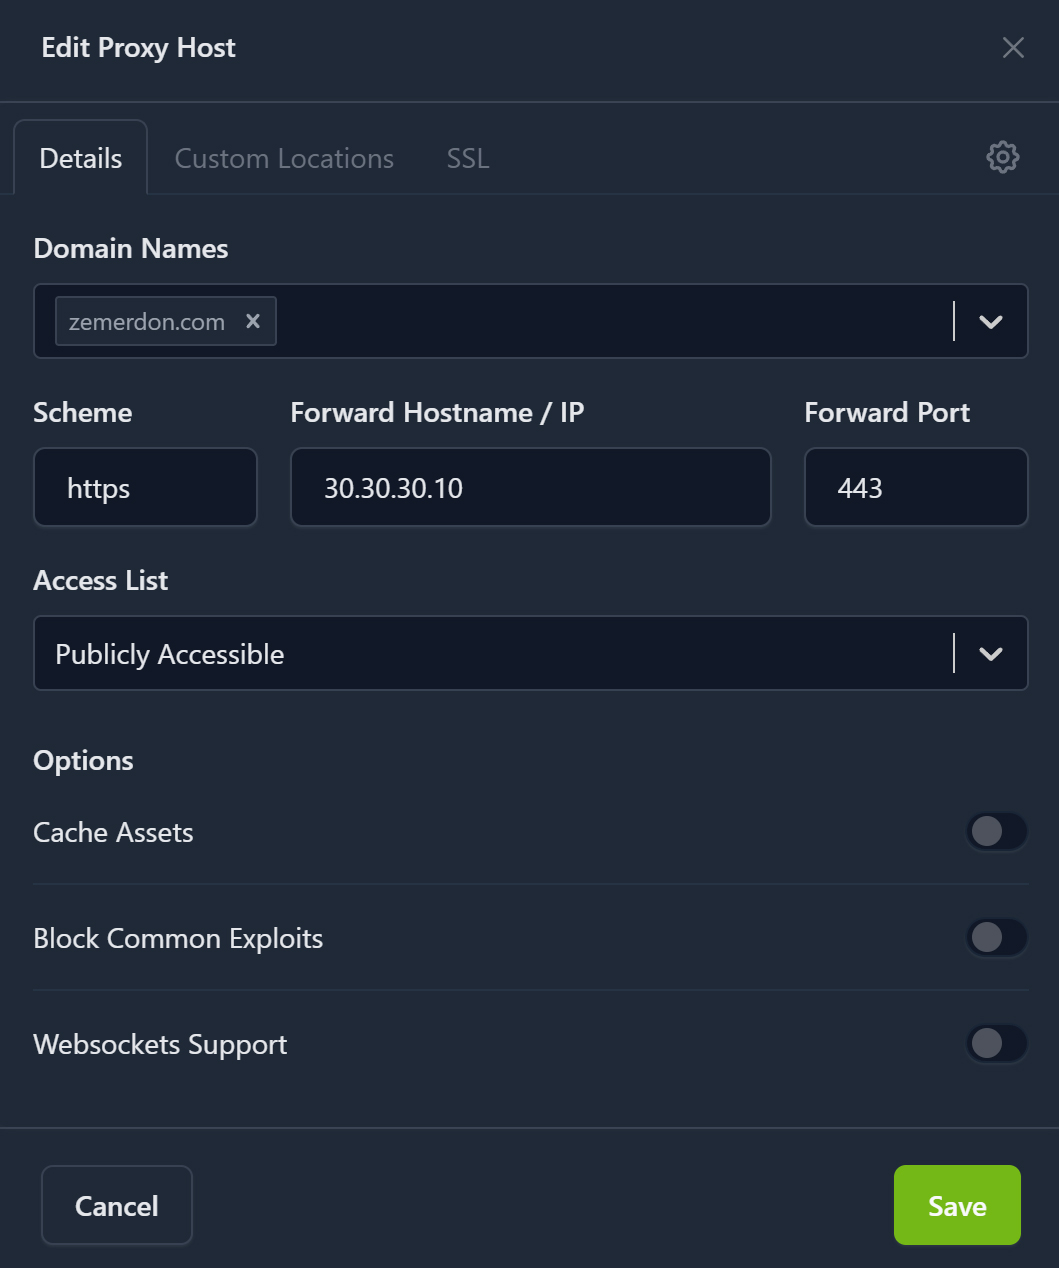Expand the Domain Names dropdown chevron
This screenshot has height=1268, width=1059.
(990, 322)
